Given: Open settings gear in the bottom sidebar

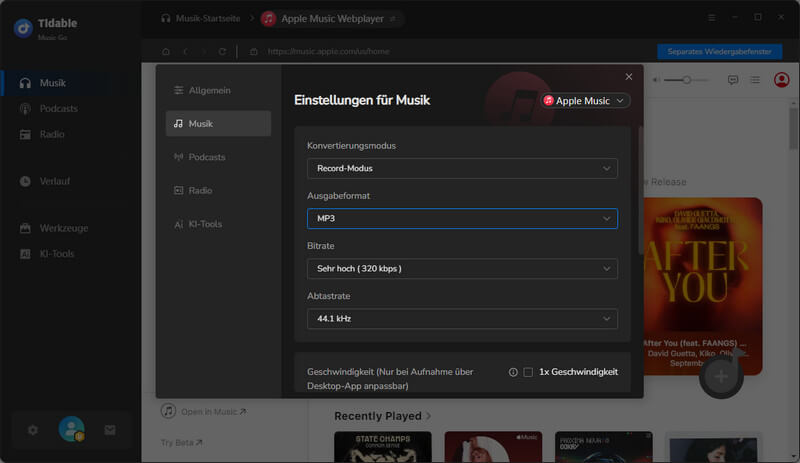Looking at the screenshot, I should coord(33,430).
